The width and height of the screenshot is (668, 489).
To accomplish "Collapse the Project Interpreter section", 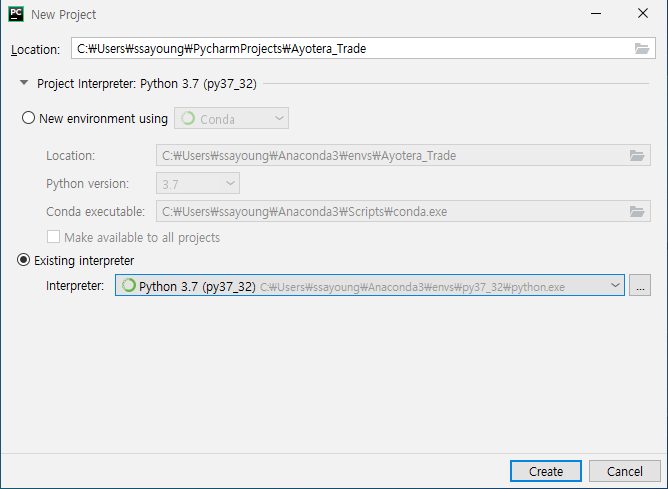I will (24, 83).
